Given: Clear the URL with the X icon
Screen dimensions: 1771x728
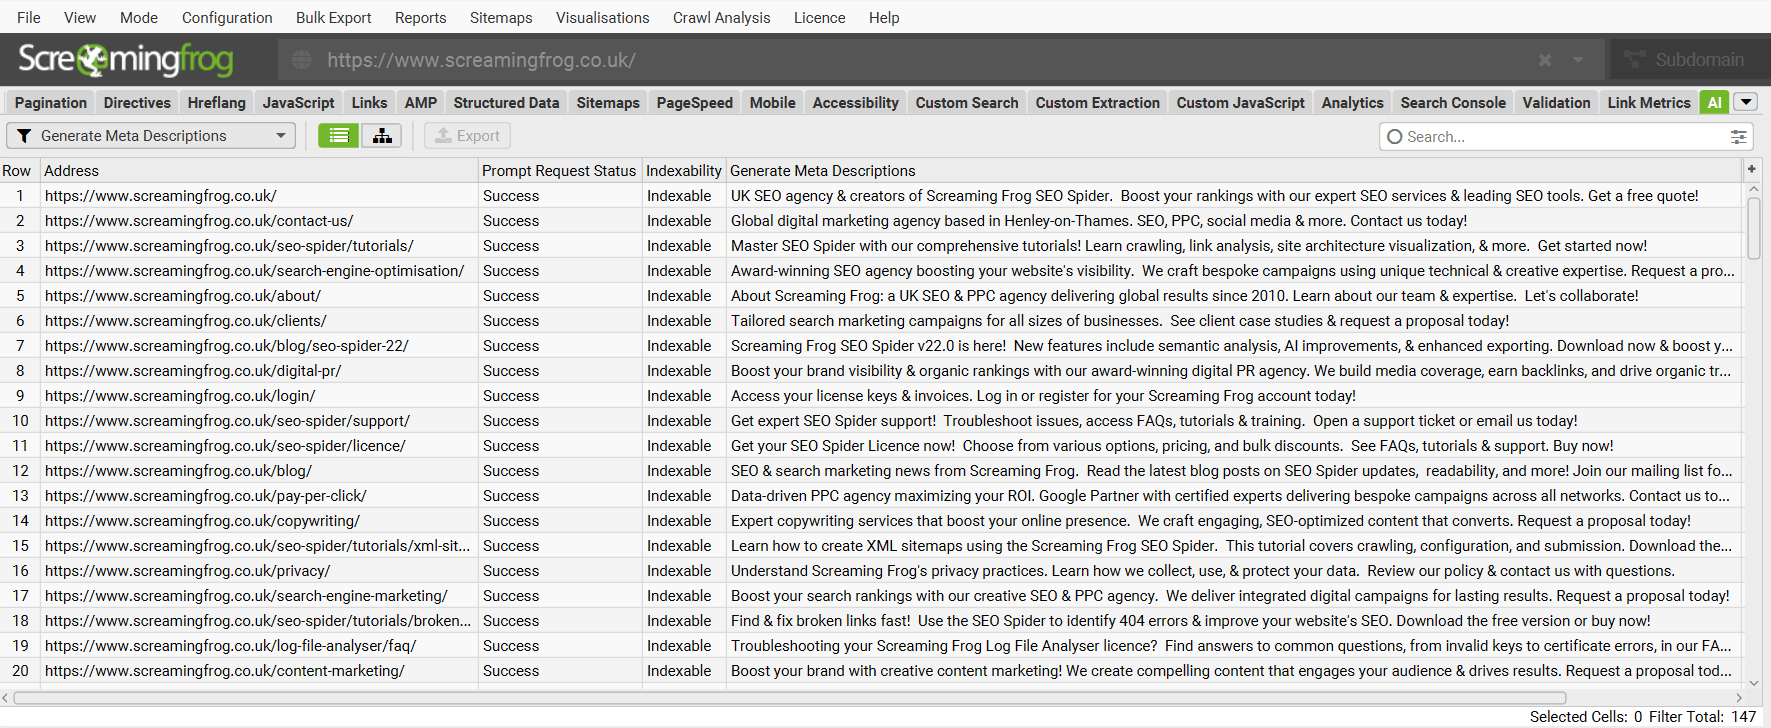Looking at the screenshot, I should pyautogui.click(x=1545, y=60).
